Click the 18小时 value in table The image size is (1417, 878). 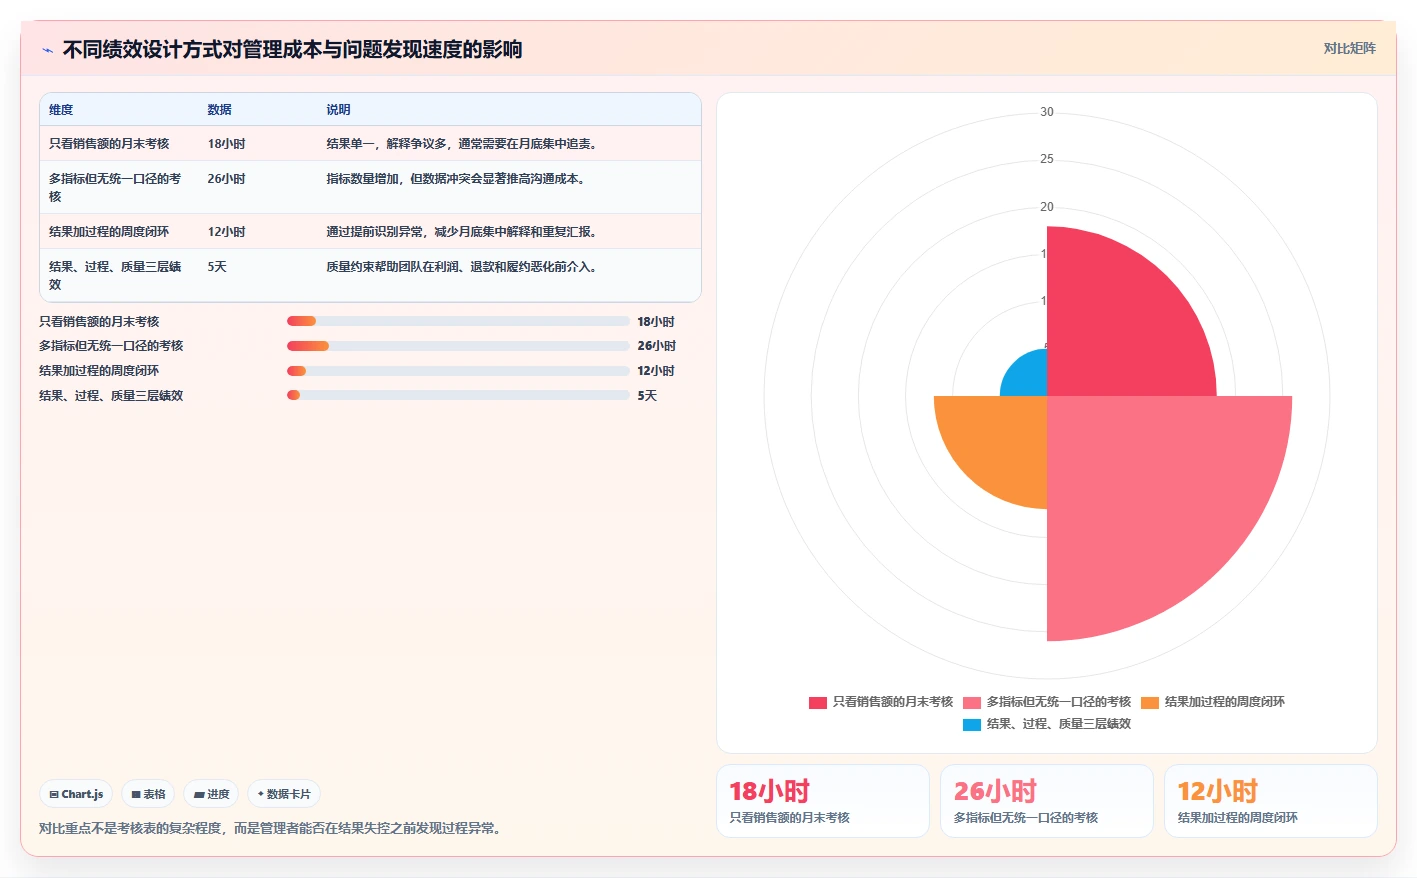pos(226,144)
